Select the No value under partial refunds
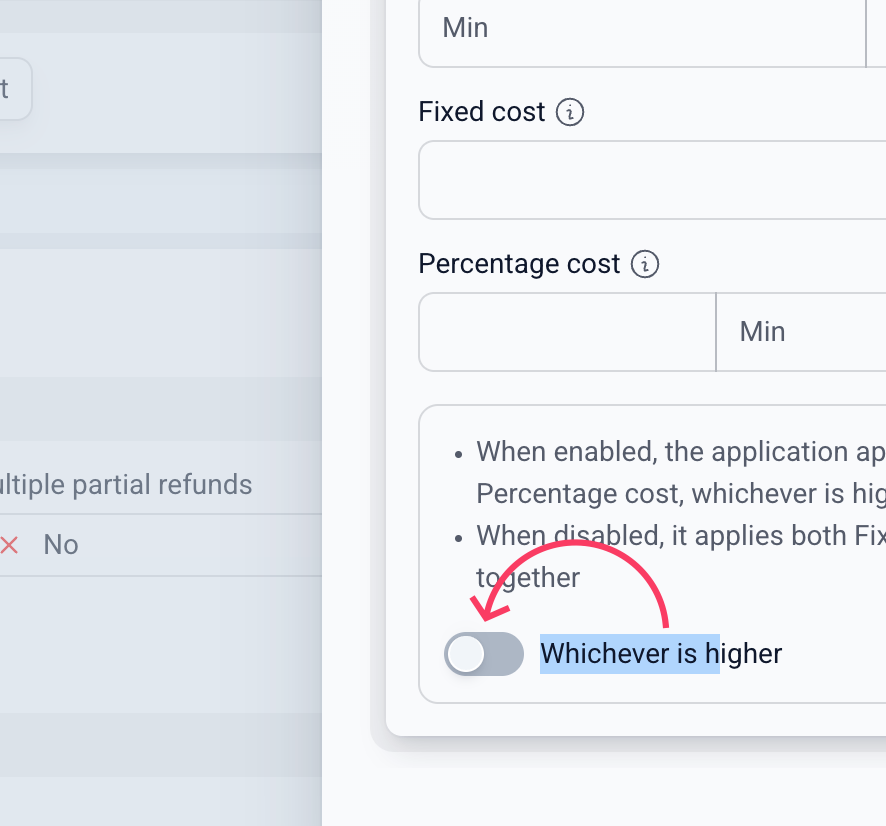 point(61,545)
